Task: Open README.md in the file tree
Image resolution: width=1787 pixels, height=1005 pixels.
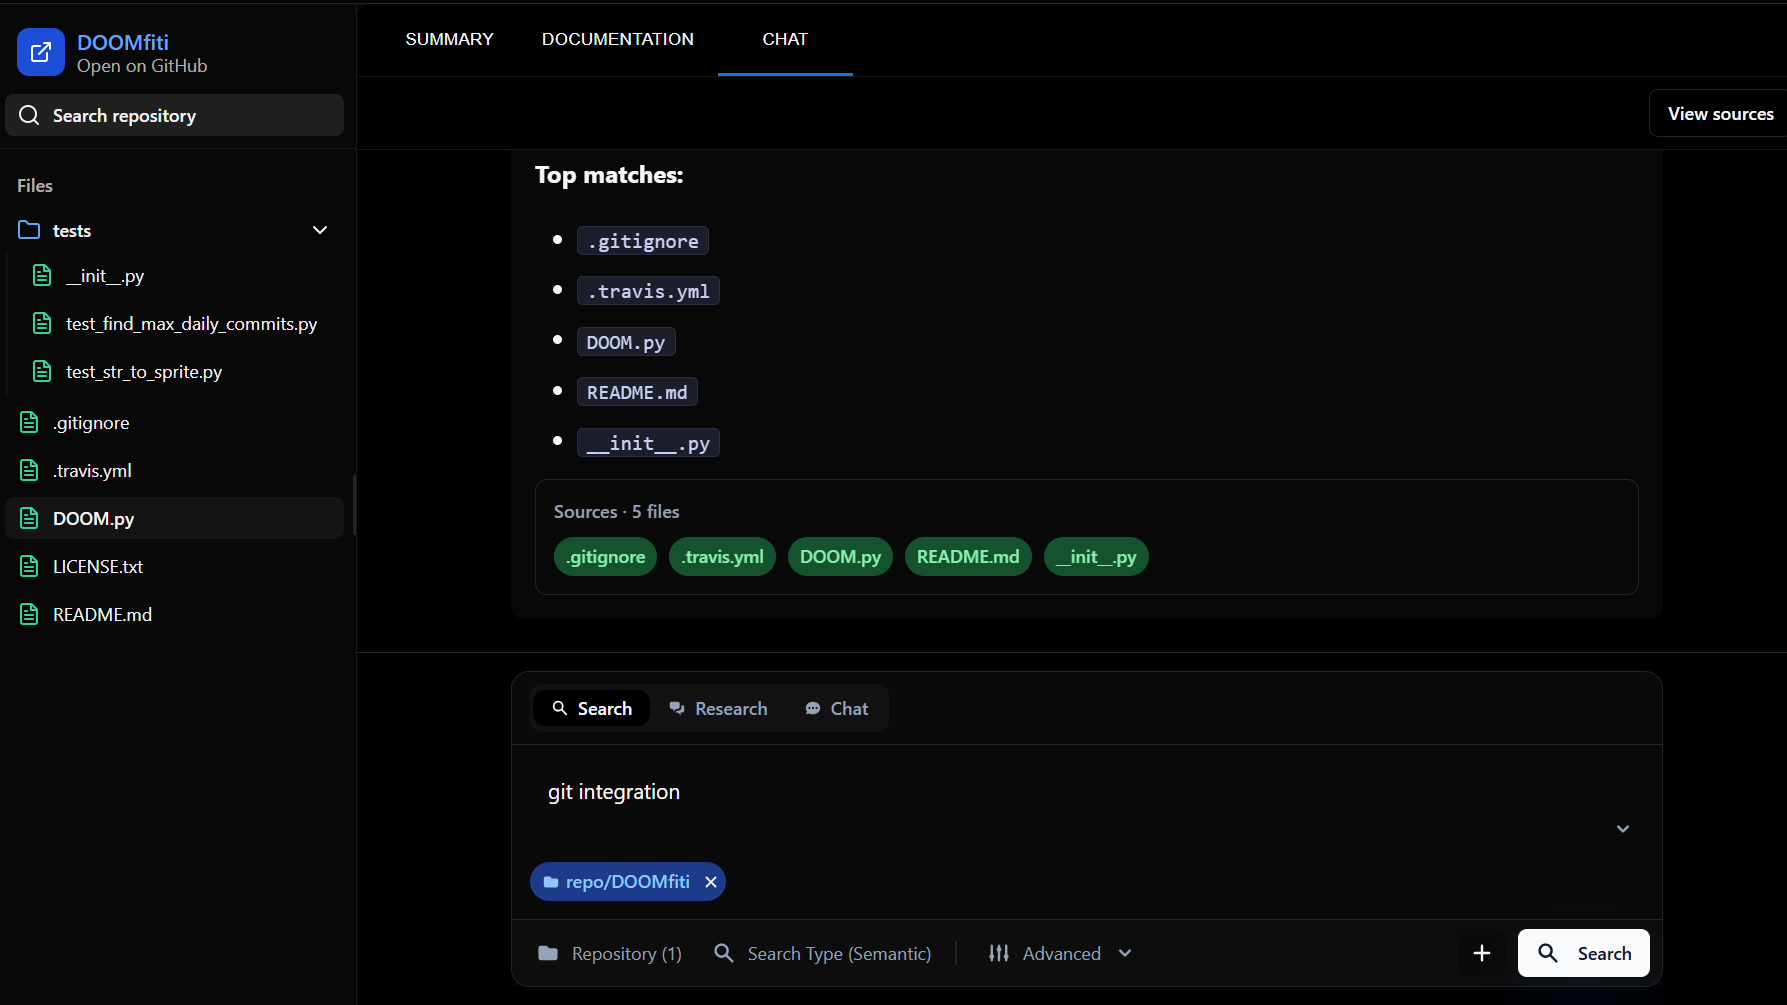Action: pos(102,614)
